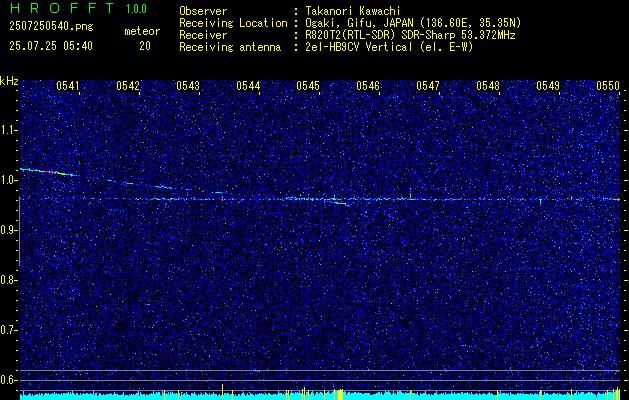Click the kHz axis unit label
This screenshot has width=629, height=400.
pyautogui.click(x=9, y=81)
